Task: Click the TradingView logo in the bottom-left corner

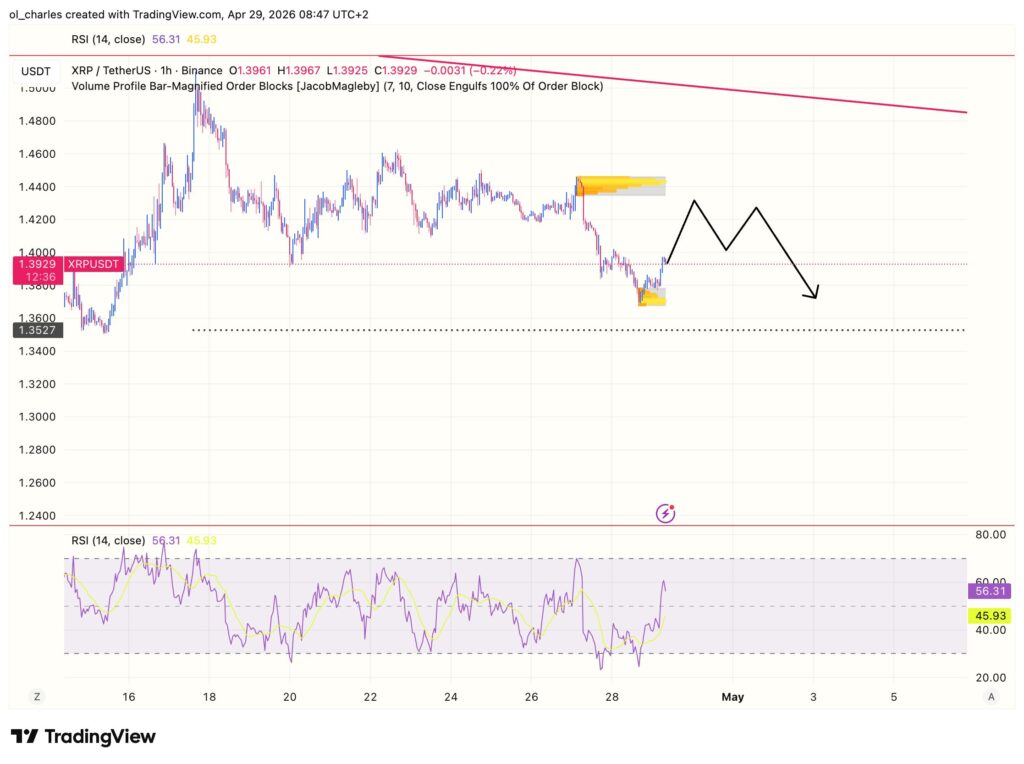Action: point(85,736)
